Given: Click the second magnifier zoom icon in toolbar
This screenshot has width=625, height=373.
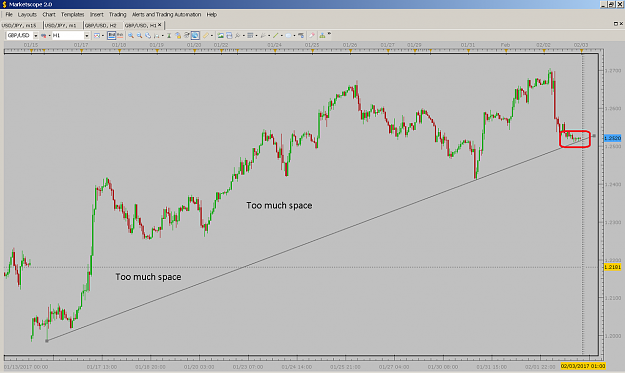Looking at the screenshot, I should coord(140,35).
